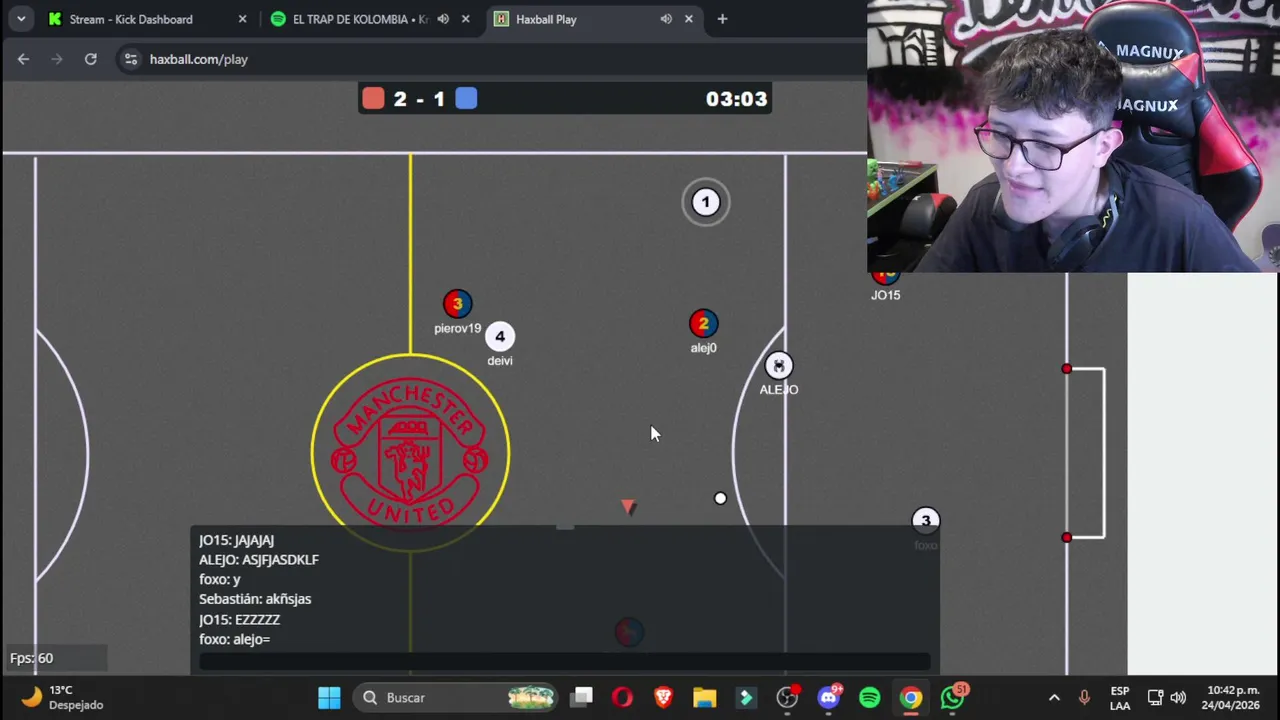Open the weather widget showing 13°C
1280x720 pixels.
(62, 697)
